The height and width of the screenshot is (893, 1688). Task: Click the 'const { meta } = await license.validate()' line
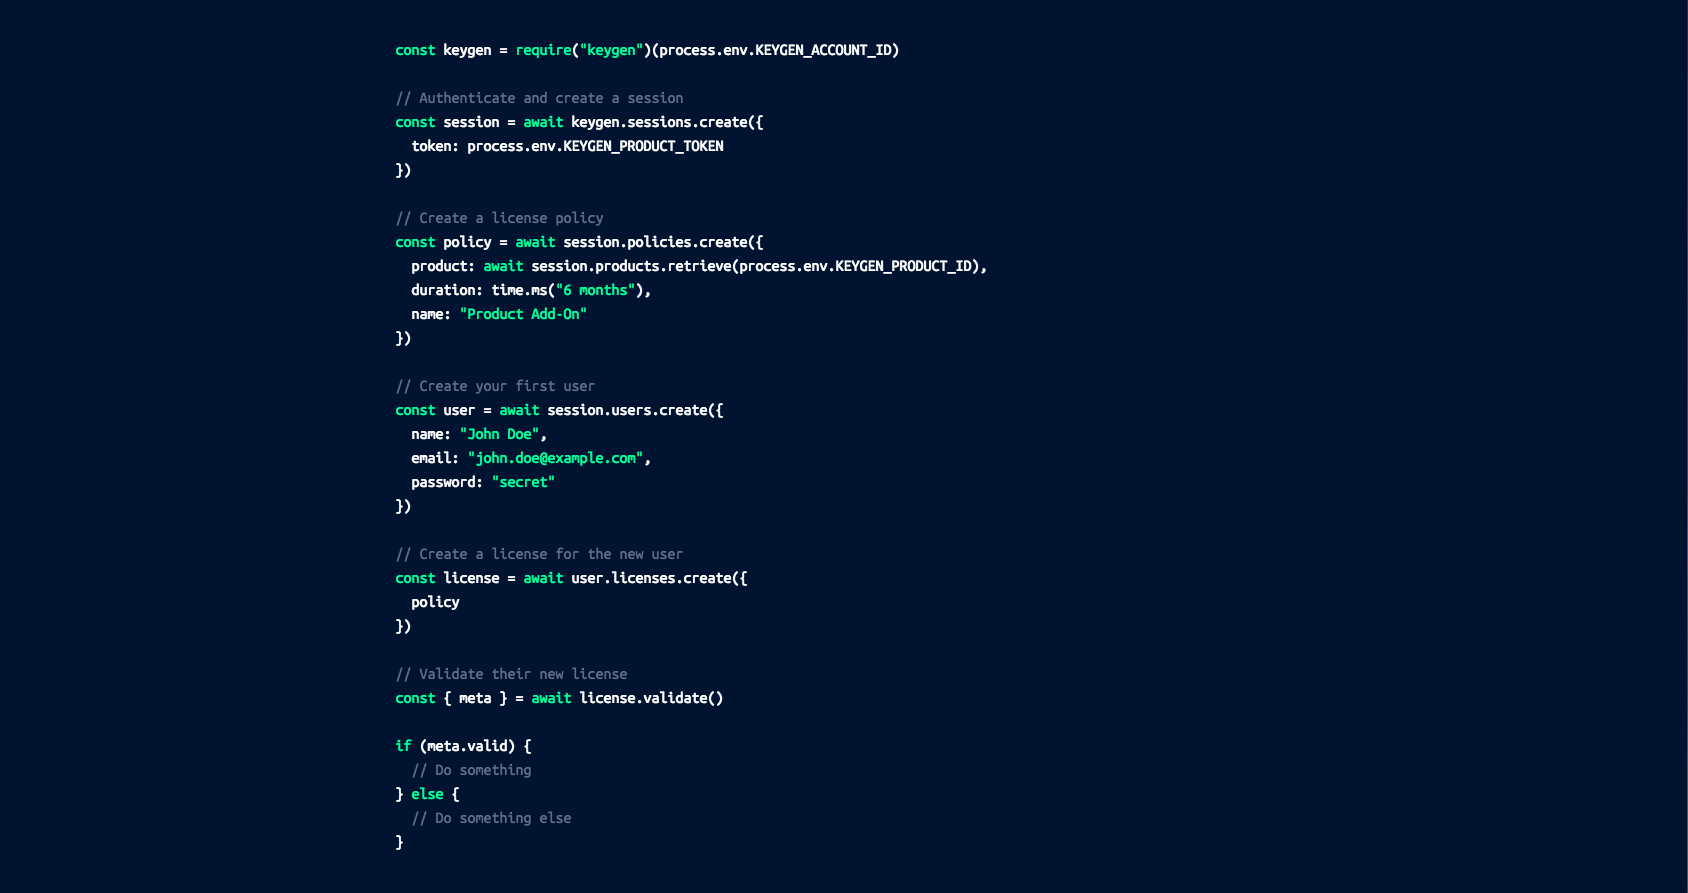(559, 698)
